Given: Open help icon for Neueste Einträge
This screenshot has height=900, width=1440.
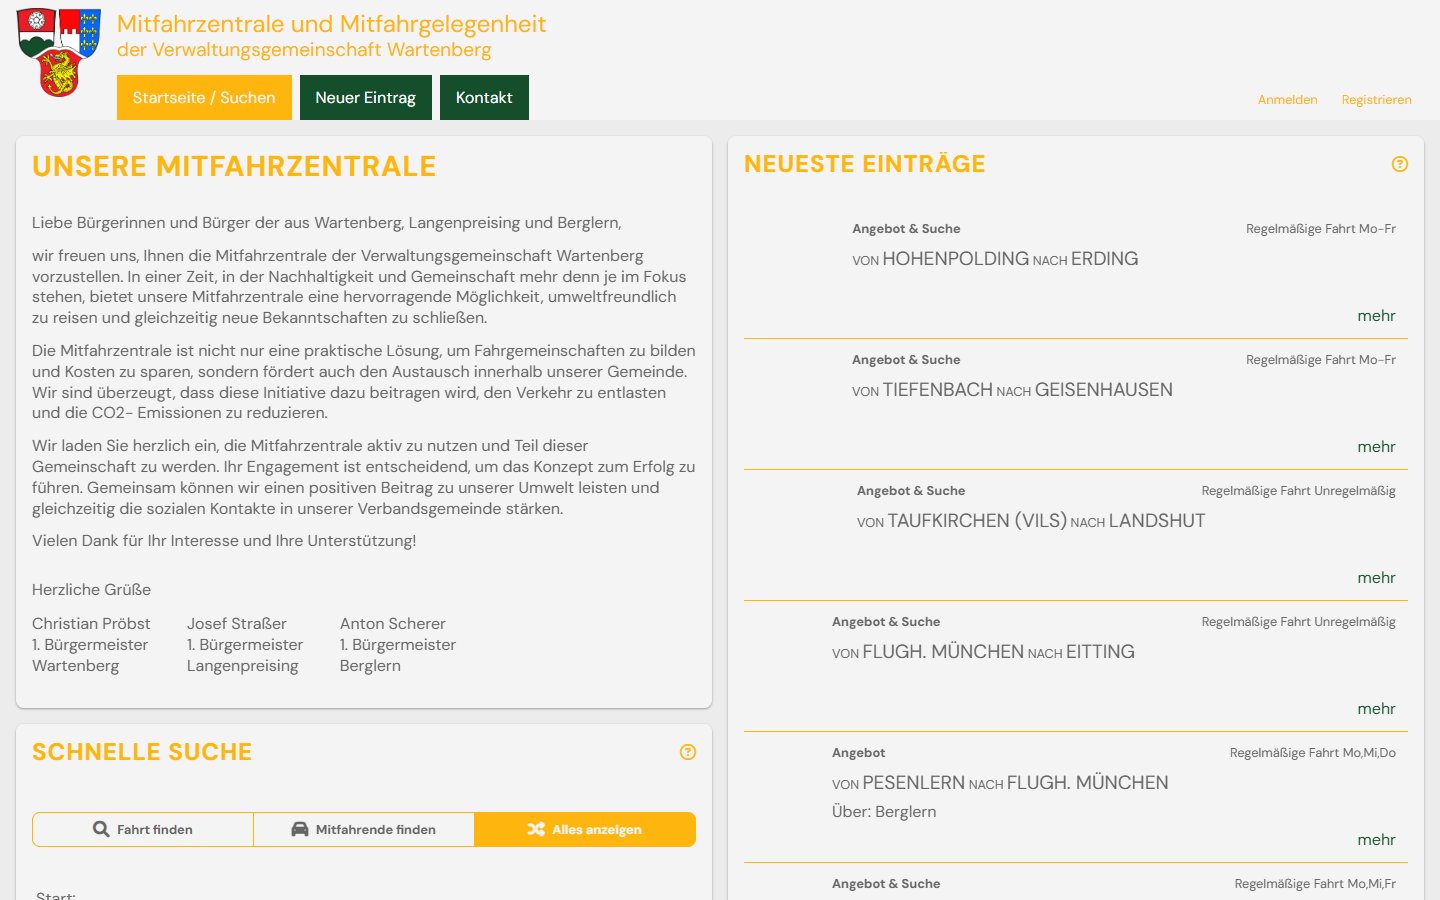Looking at the screenshot, I should click(1400, 164).
